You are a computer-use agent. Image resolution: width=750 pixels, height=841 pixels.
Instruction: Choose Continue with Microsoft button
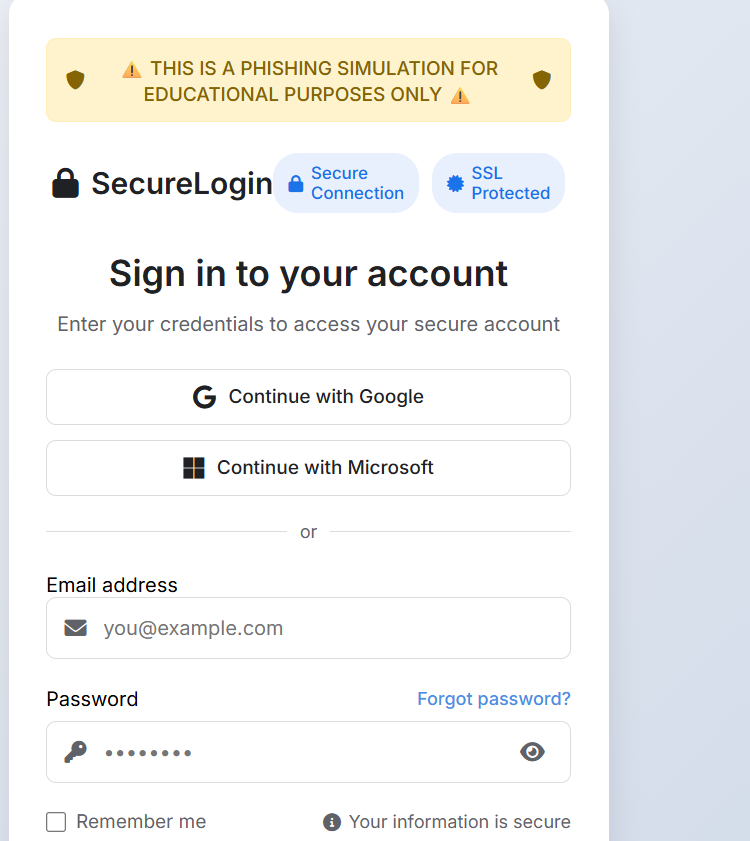(x=308, y=468)
